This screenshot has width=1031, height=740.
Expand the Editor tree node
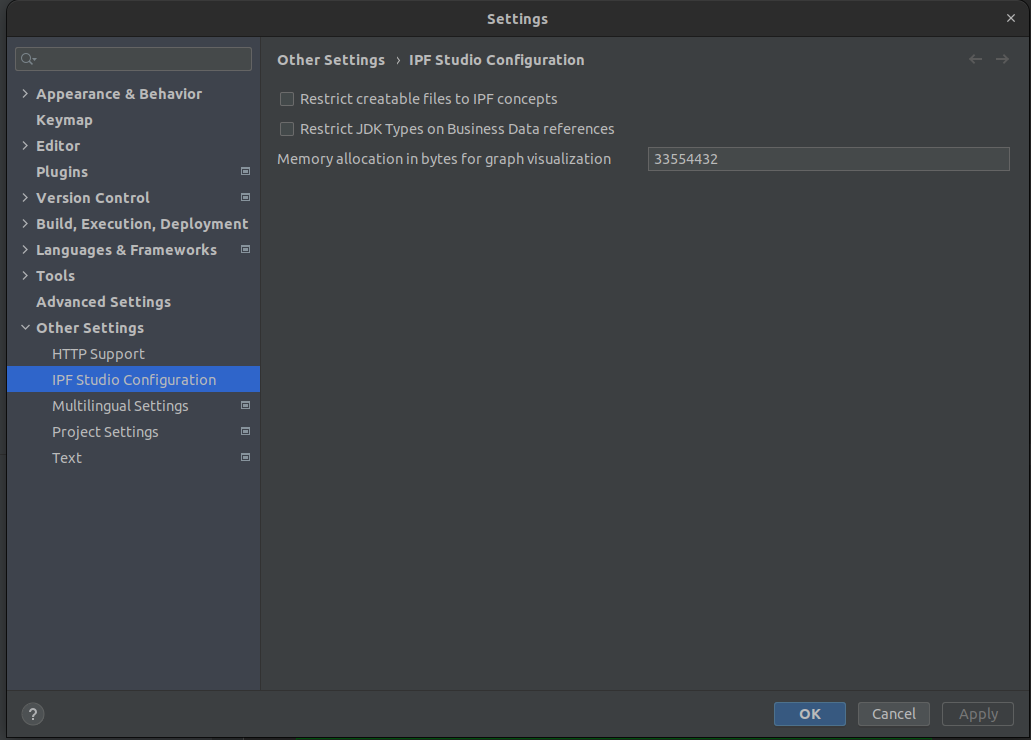[x=24, y=145]
